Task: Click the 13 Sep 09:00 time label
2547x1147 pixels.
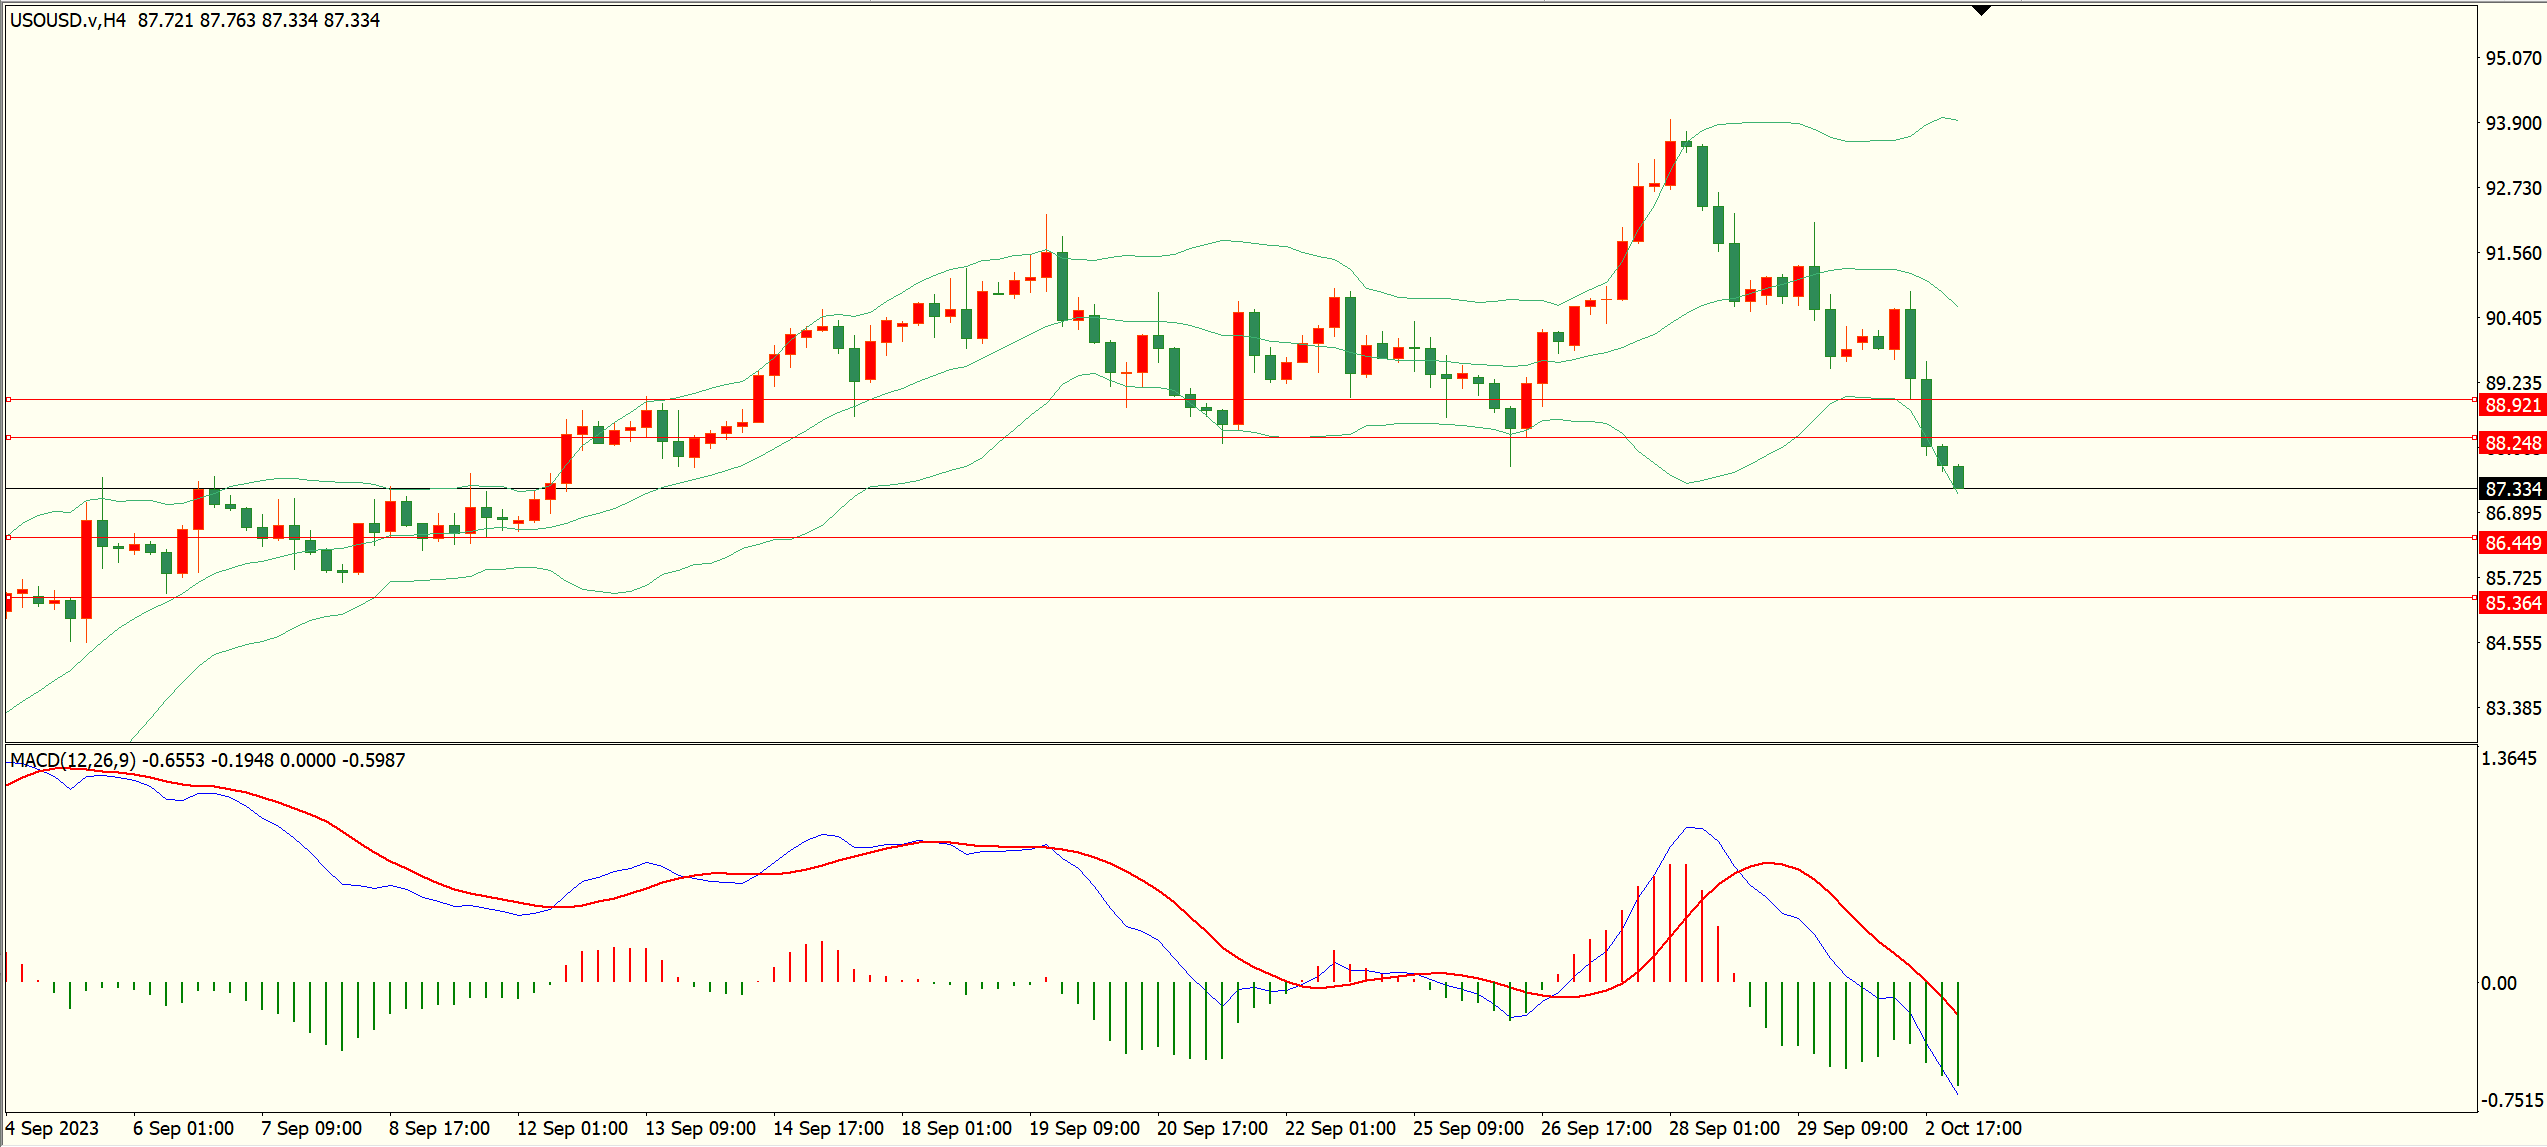Action: click(x=700, y=1128)
